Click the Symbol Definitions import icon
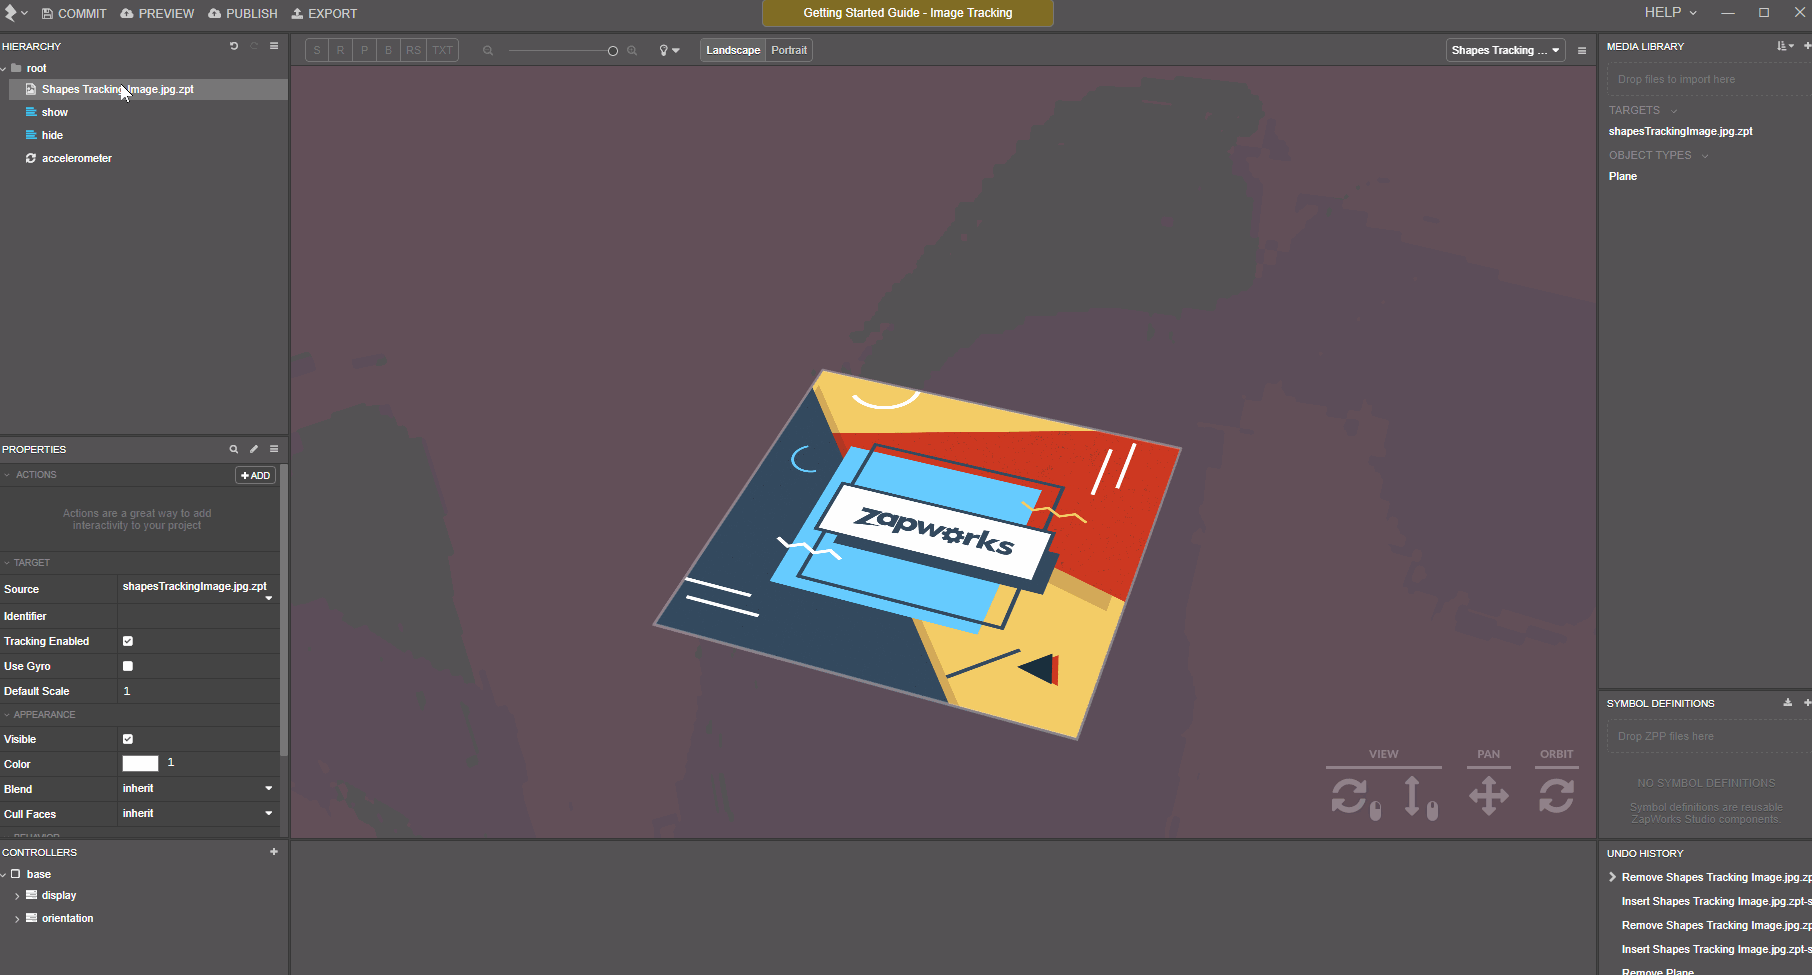The height and width of the screenshot is (975, 1812). pos(1788,703)
